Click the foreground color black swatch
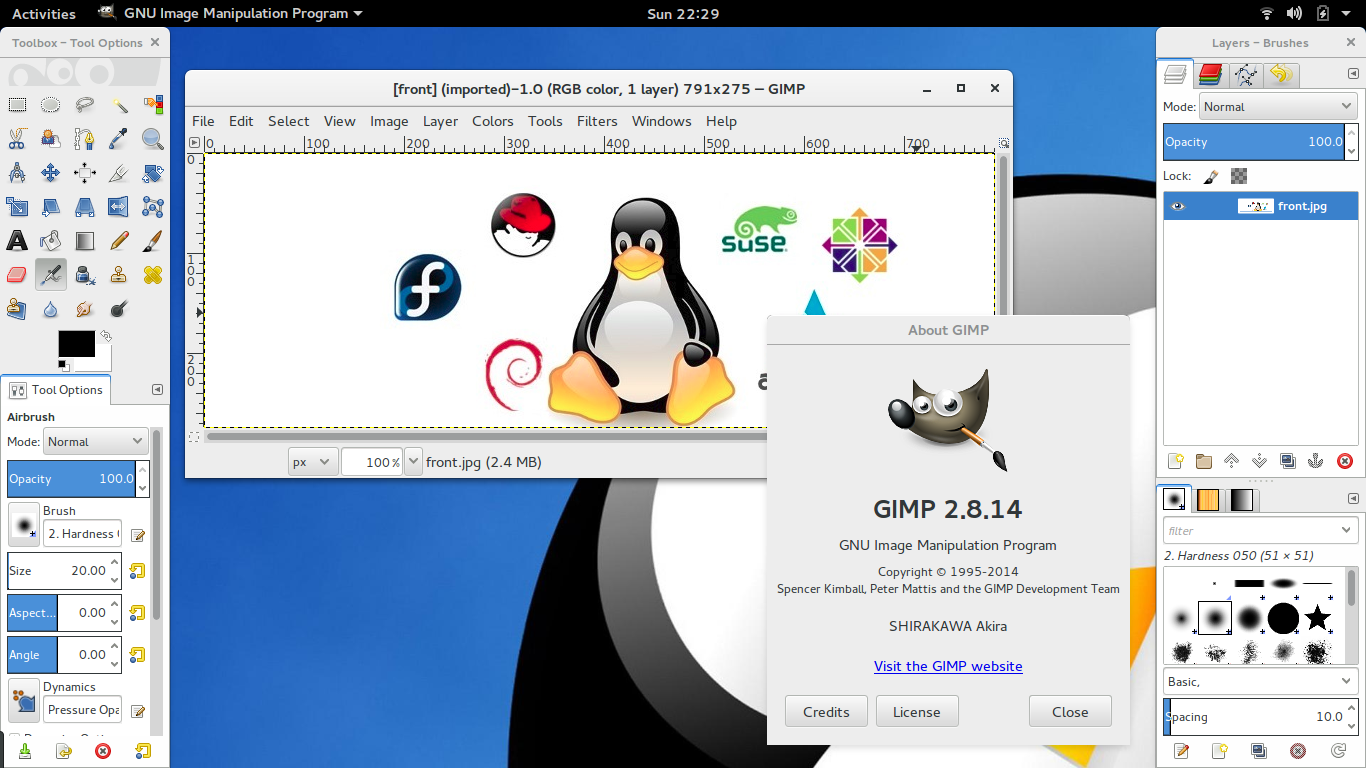Screen dimensions: 1366x768 (76, 344)
